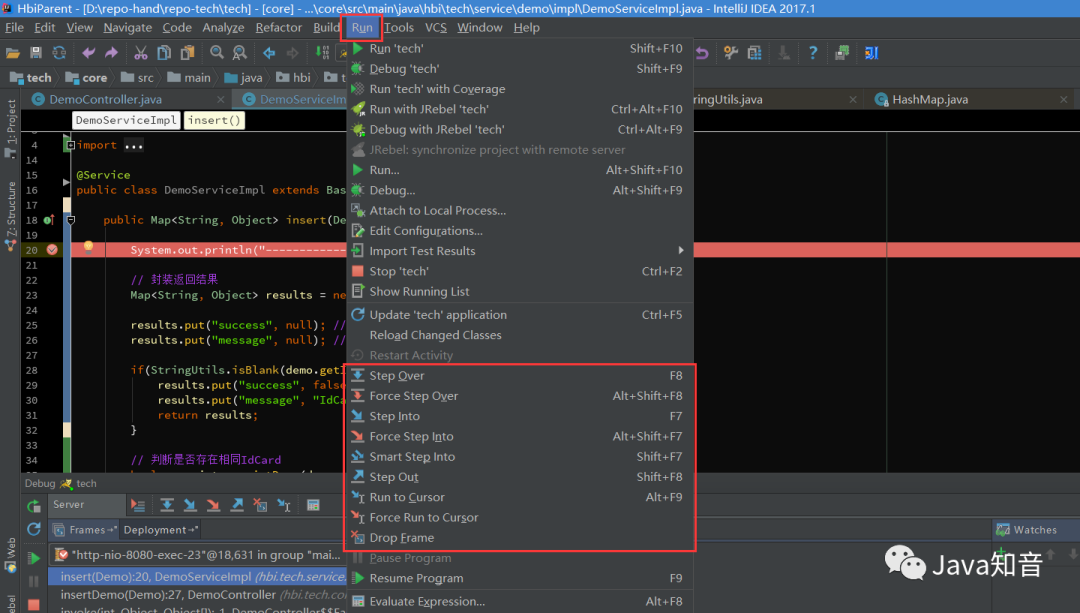
Task: Switch to DemoController.java editor tab
Action: [105, 99]
